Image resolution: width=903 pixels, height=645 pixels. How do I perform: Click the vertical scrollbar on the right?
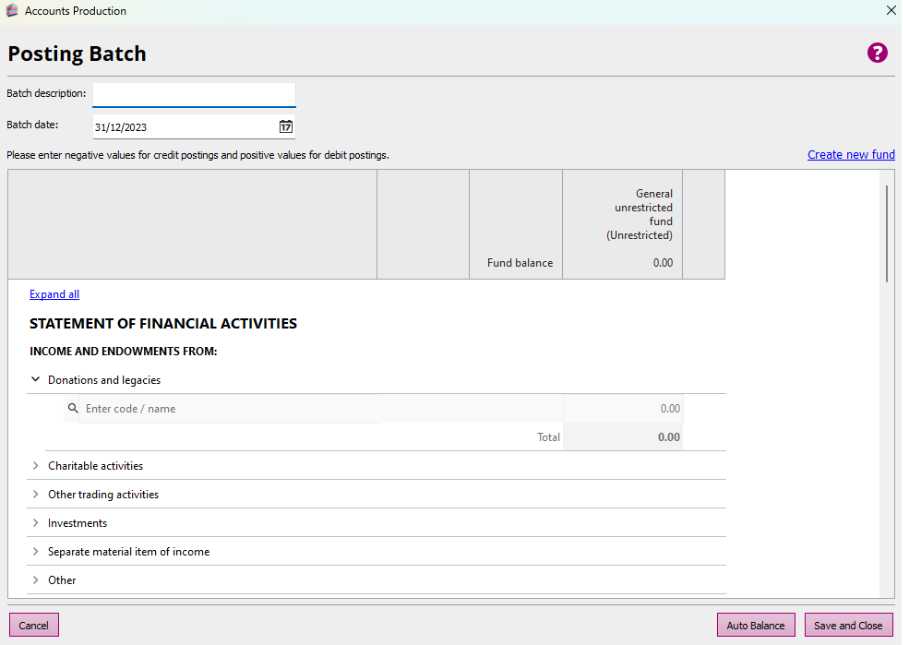[x=886, y=234]
